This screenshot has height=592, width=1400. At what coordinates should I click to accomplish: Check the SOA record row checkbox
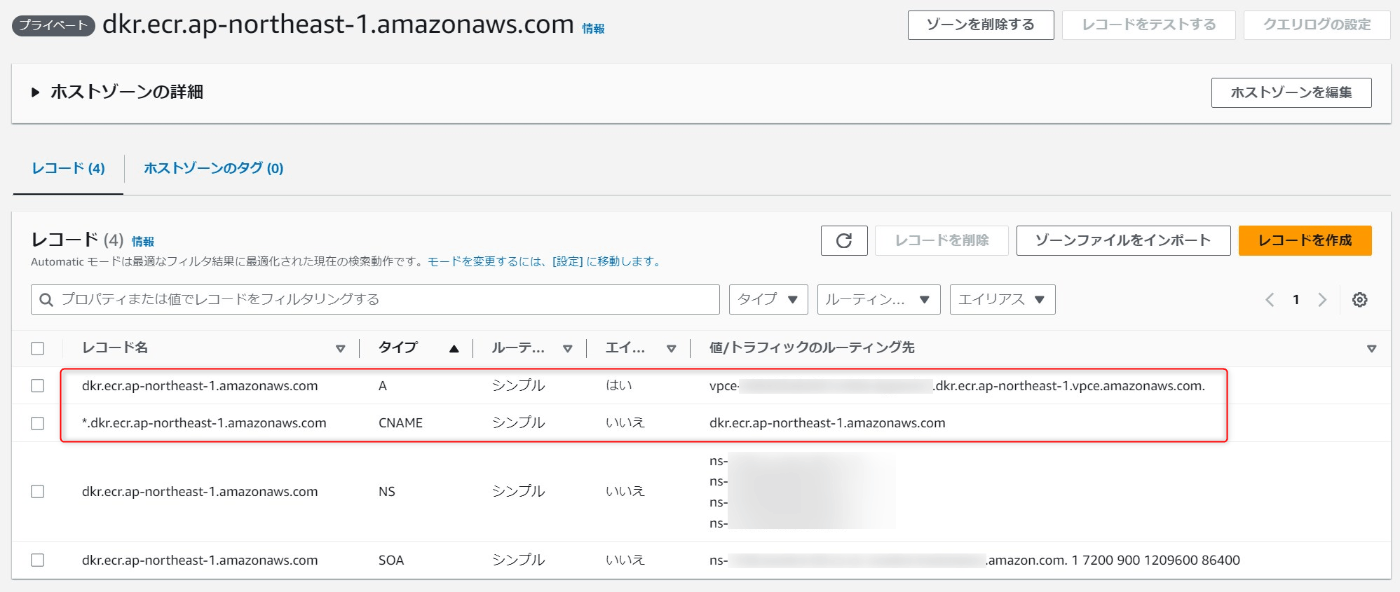coord(38,560)
